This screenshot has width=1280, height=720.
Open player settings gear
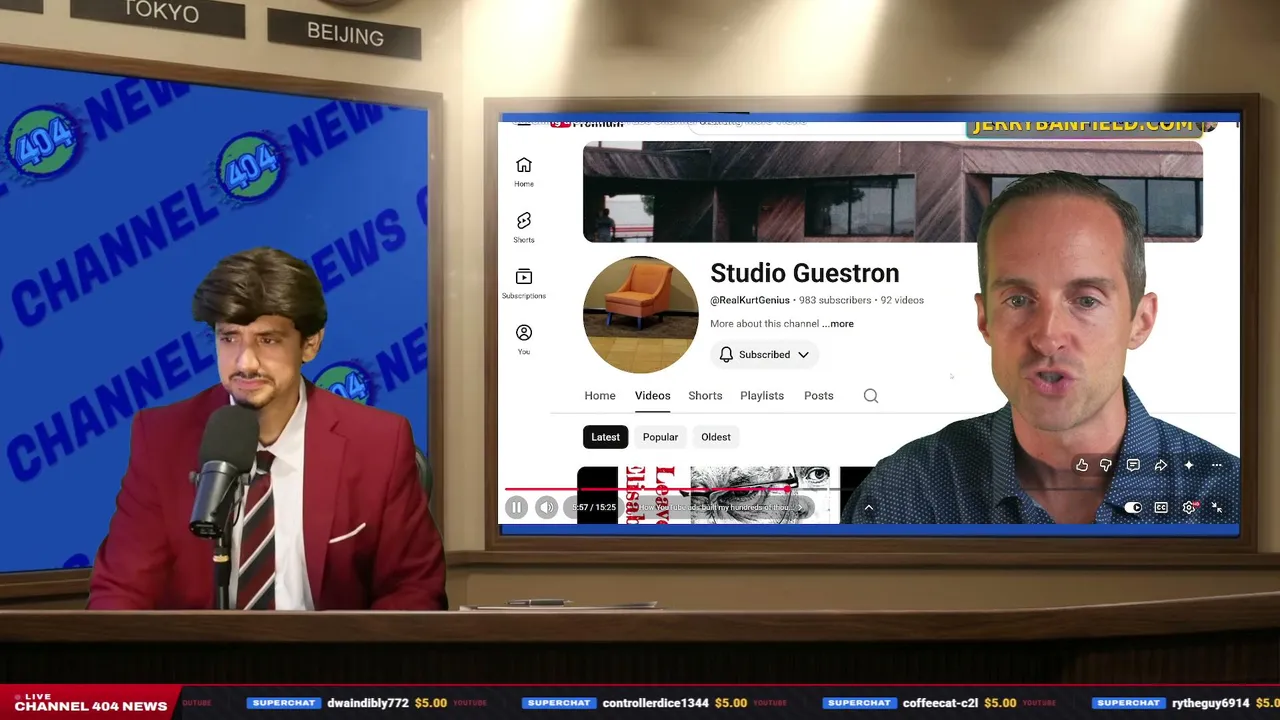click(1189, 508)
